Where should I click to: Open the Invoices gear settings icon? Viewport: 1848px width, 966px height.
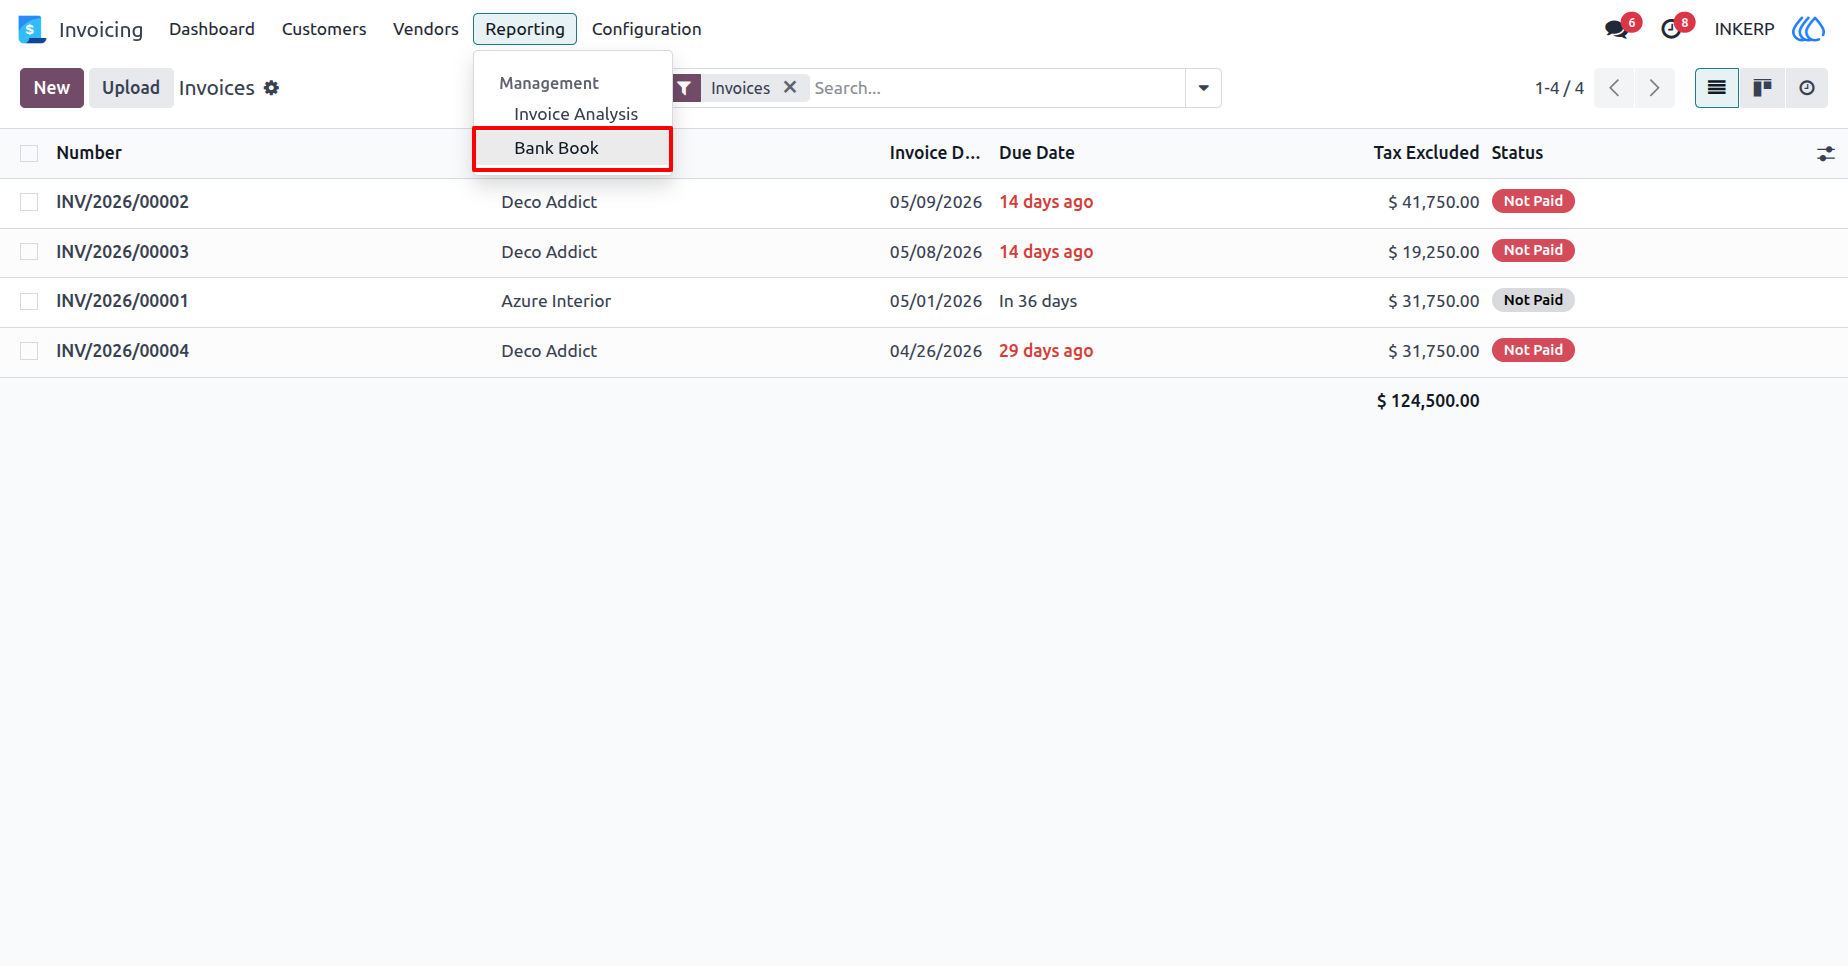pos(271,88)
